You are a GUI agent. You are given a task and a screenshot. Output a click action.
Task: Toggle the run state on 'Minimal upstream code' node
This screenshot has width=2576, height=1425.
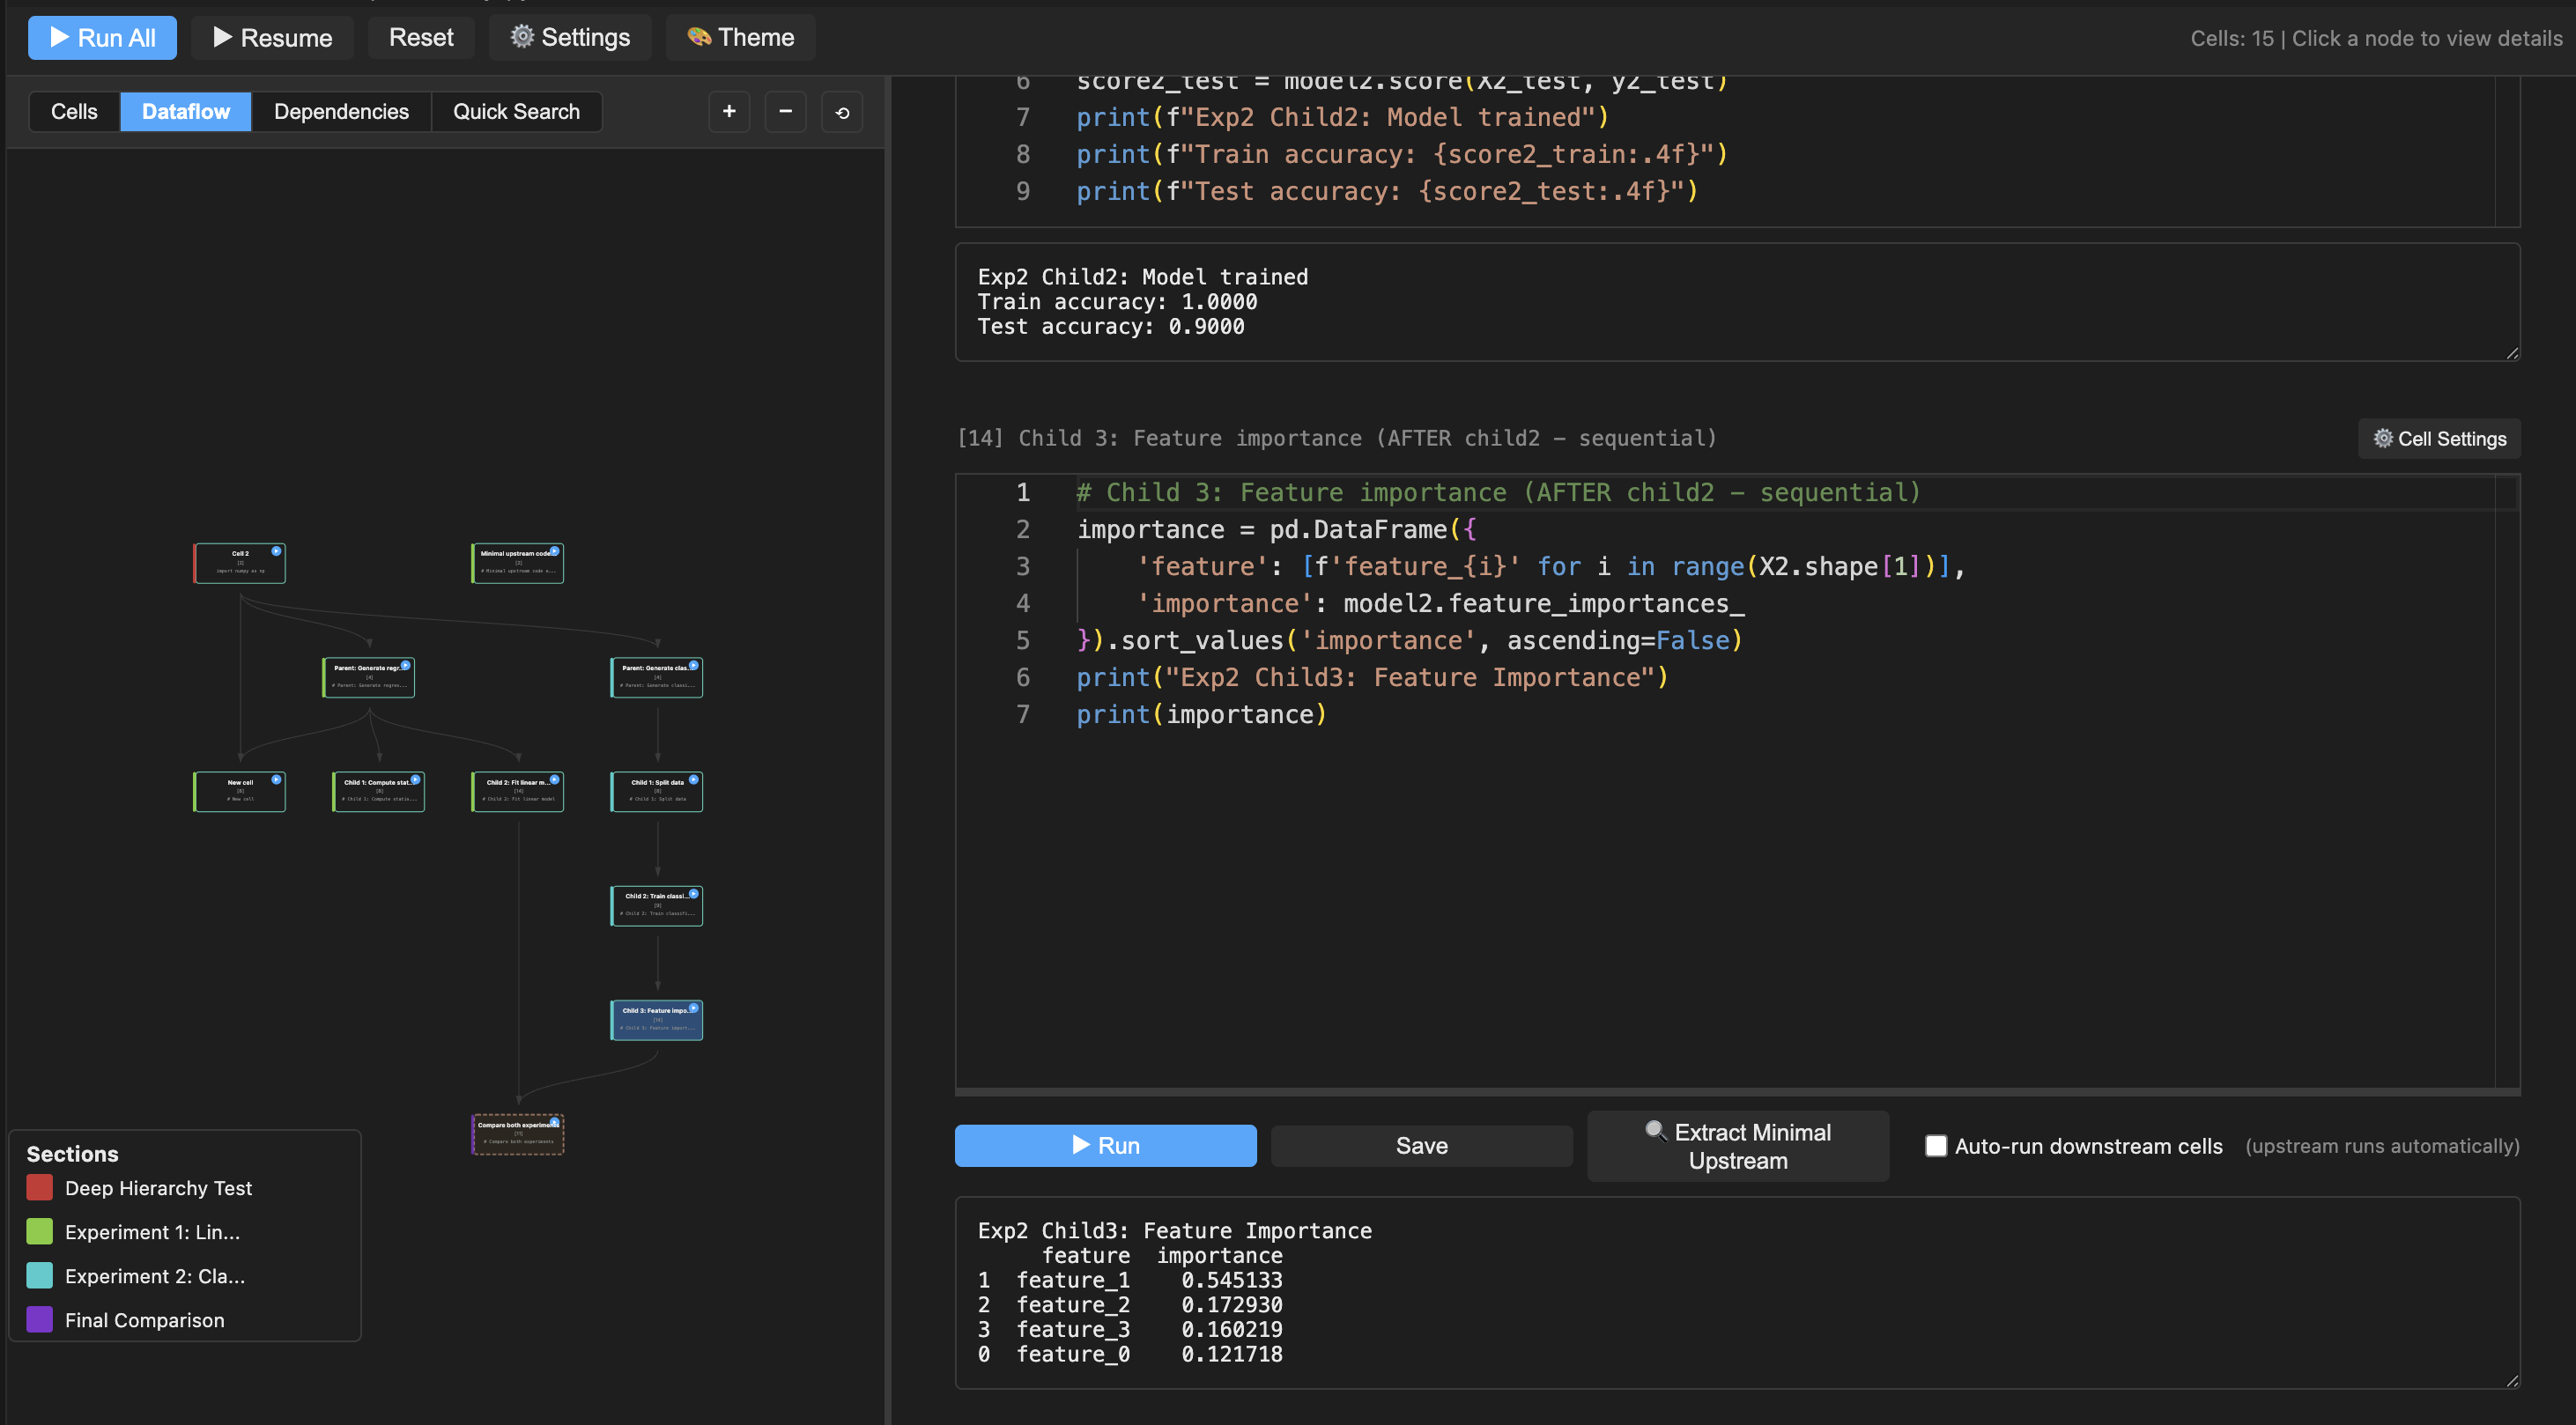coord(555,551)
